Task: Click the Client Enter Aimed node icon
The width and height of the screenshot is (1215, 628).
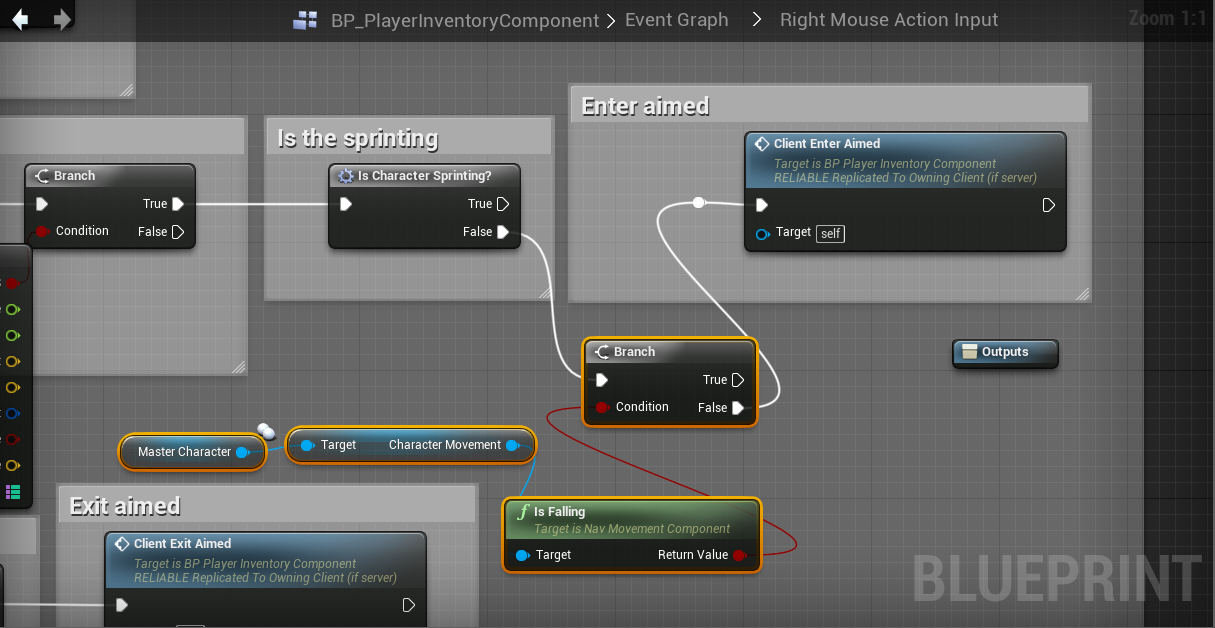Action: [x=761, y=144]
